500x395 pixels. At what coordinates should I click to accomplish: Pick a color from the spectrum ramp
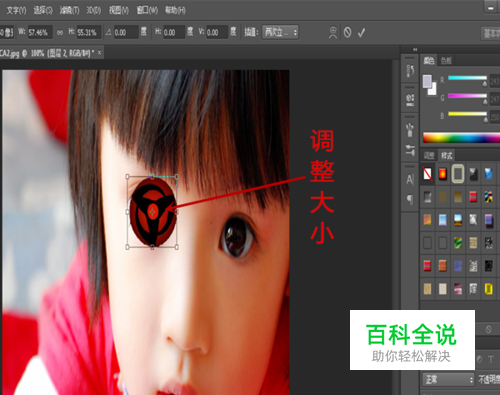click(461, 138)
